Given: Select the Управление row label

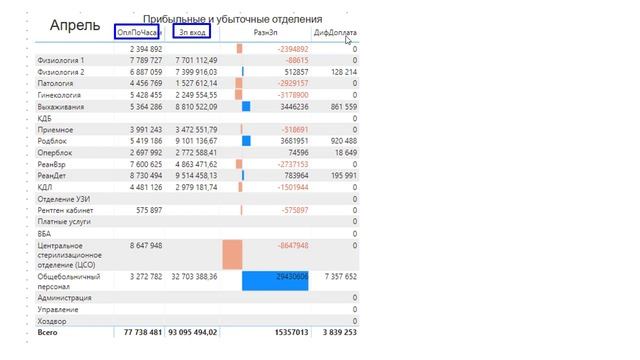Looking at the screenshot, I should [58, 309].
